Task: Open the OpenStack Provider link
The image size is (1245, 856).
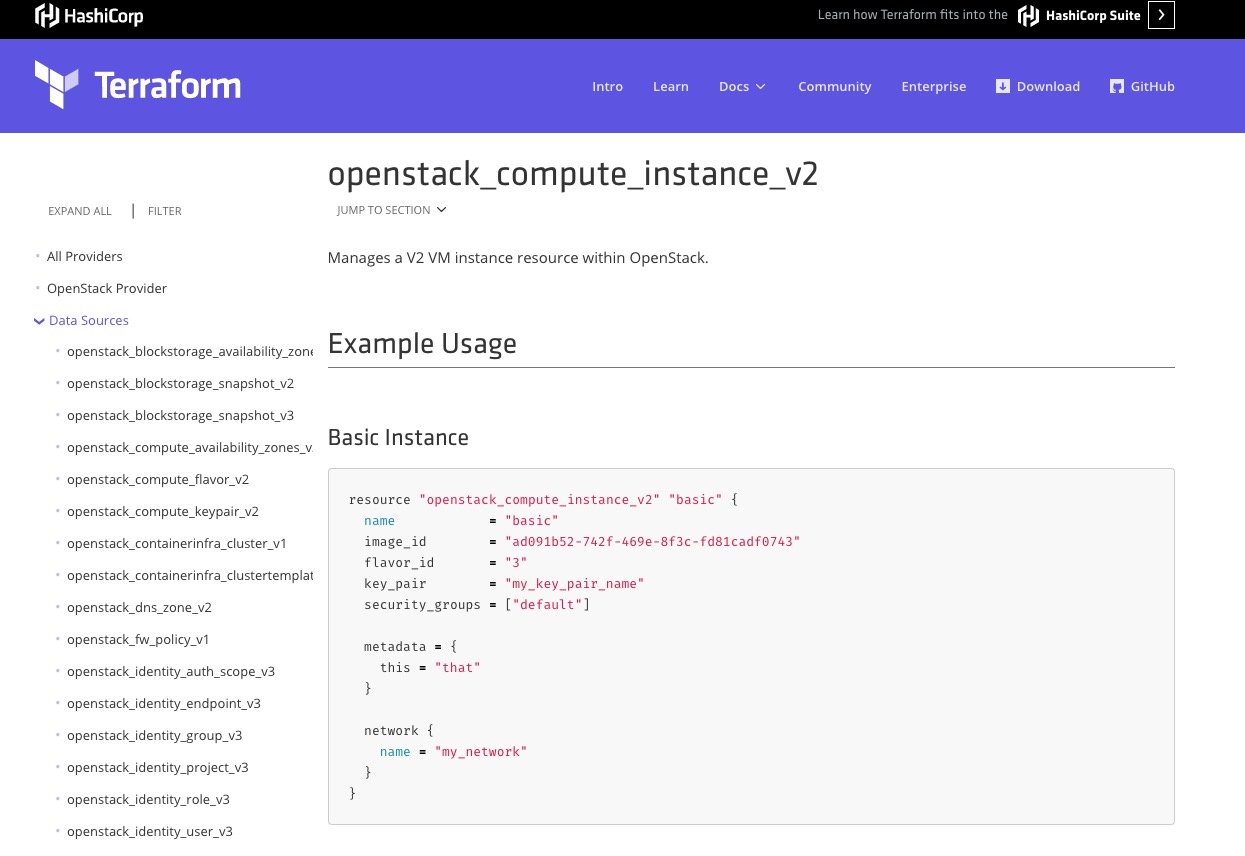Action: (107, 289)
